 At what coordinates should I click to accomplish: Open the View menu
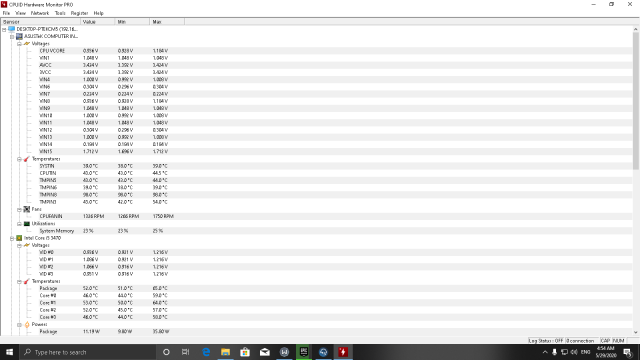(x=20, y=13)
